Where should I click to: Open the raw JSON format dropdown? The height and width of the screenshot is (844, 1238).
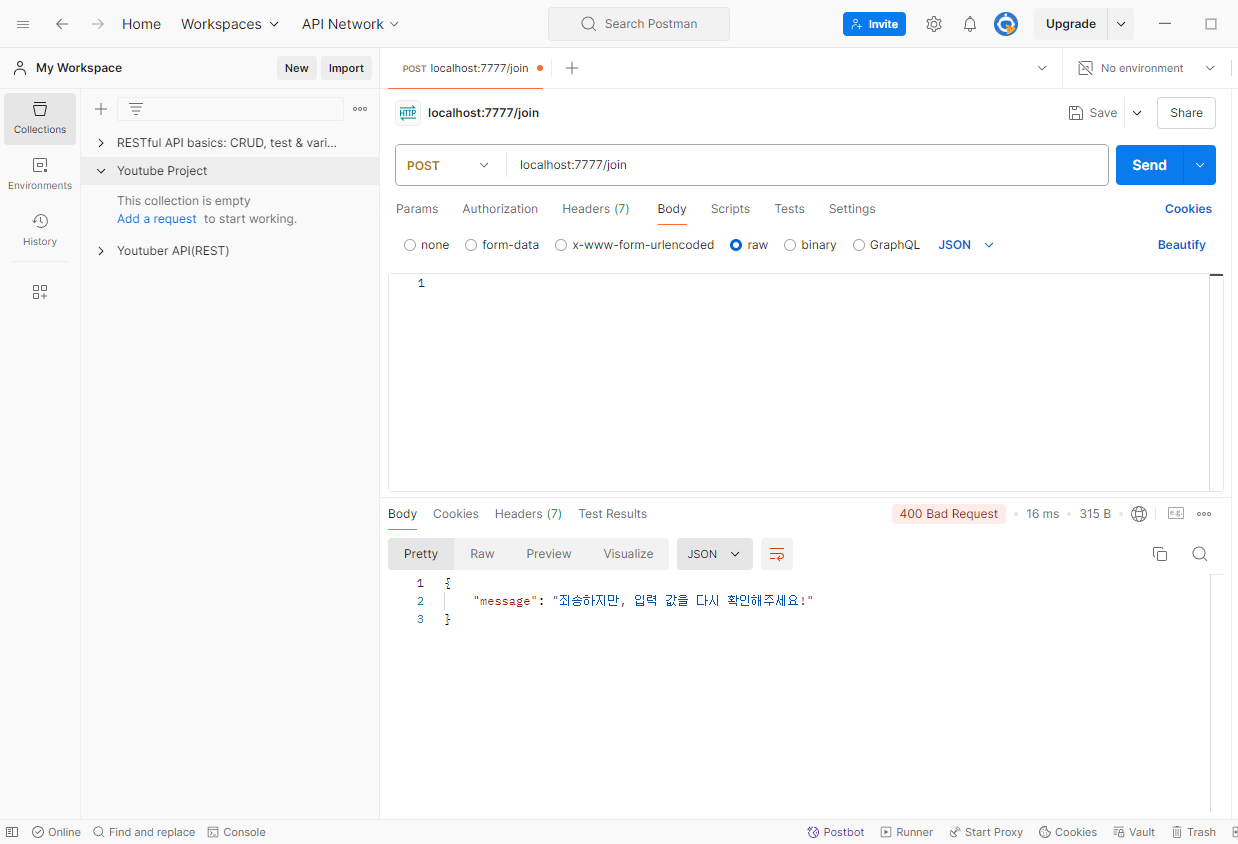966,245
